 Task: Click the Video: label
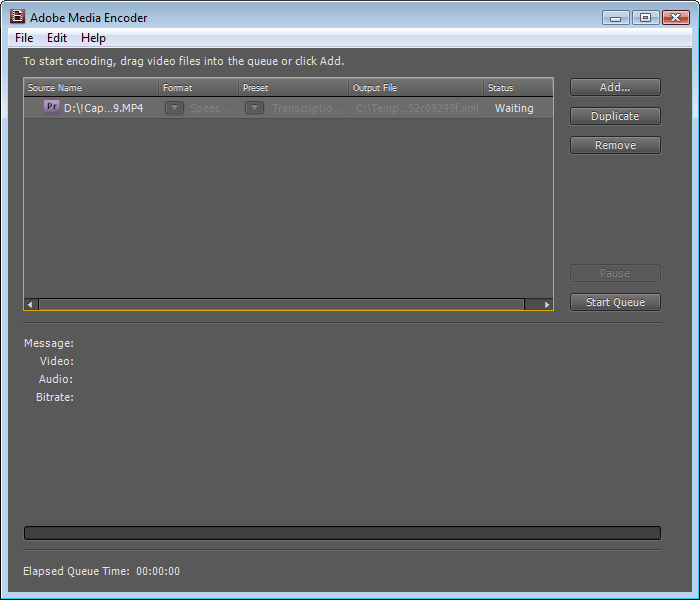[57, 361]
